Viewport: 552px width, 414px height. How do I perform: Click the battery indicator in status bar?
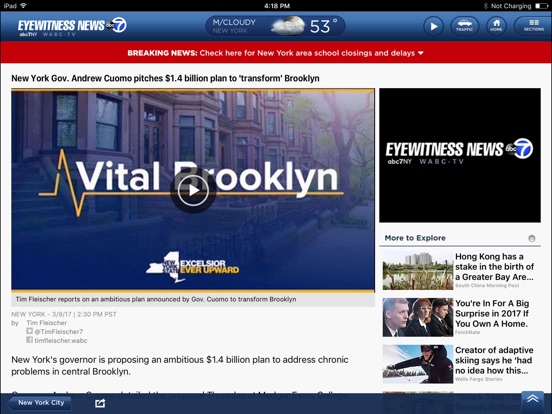(x=541, y=6)
